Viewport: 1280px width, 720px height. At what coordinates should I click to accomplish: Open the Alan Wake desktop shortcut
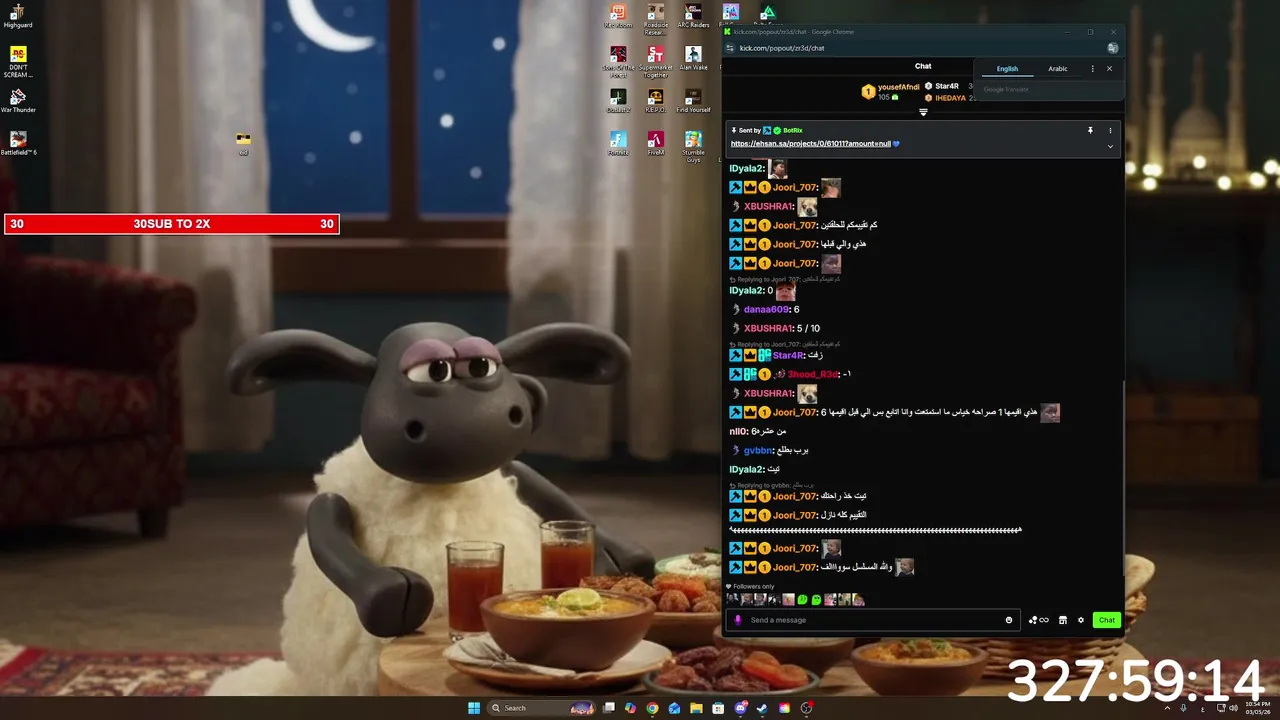693,58
